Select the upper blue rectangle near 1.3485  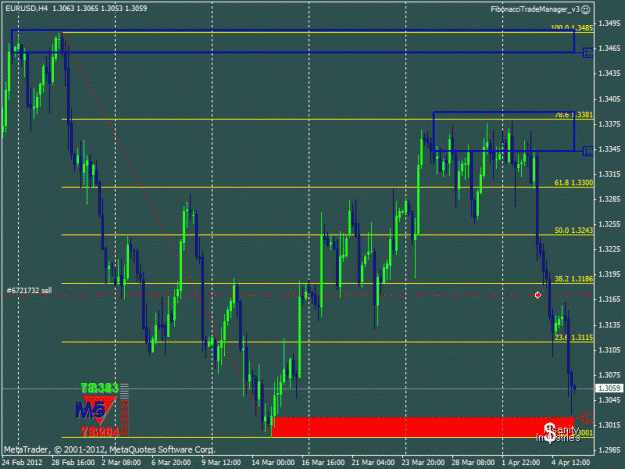pyautogui.click(x=293, y=41)
